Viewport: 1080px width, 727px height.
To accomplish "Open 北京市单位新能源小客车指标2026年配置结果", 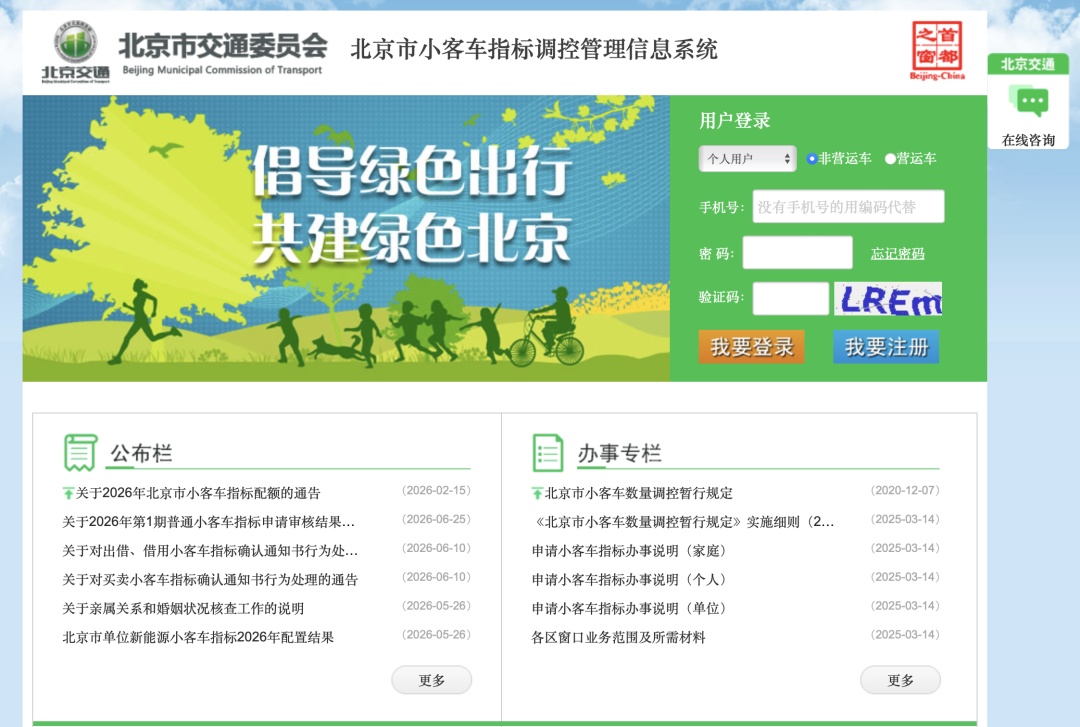I will pyautogui.click(x=198, y=637).
